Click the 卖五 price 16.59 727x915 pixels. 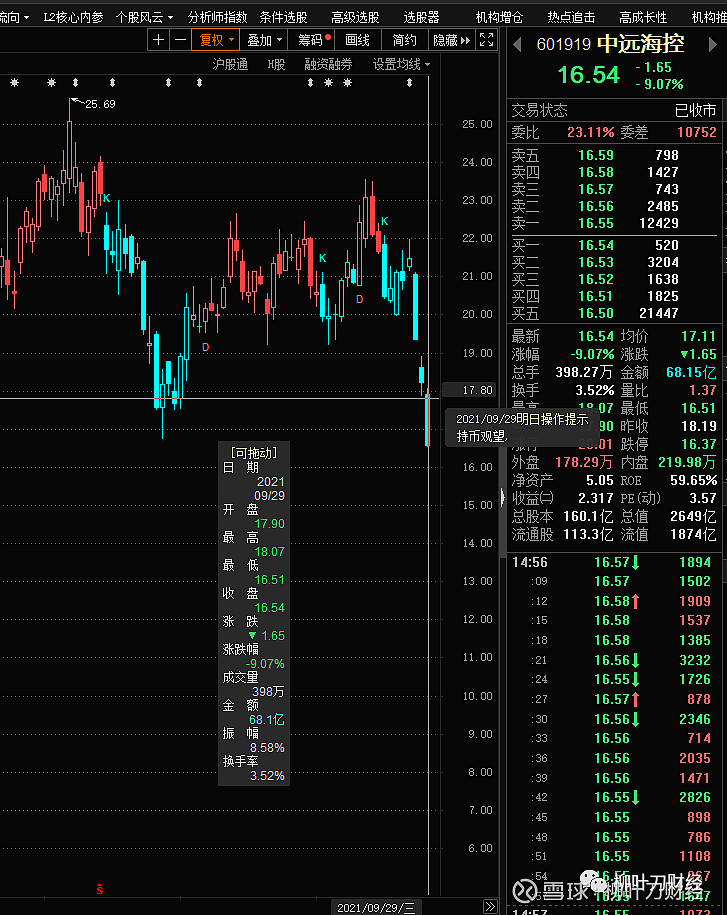click(x=596, y=155)
